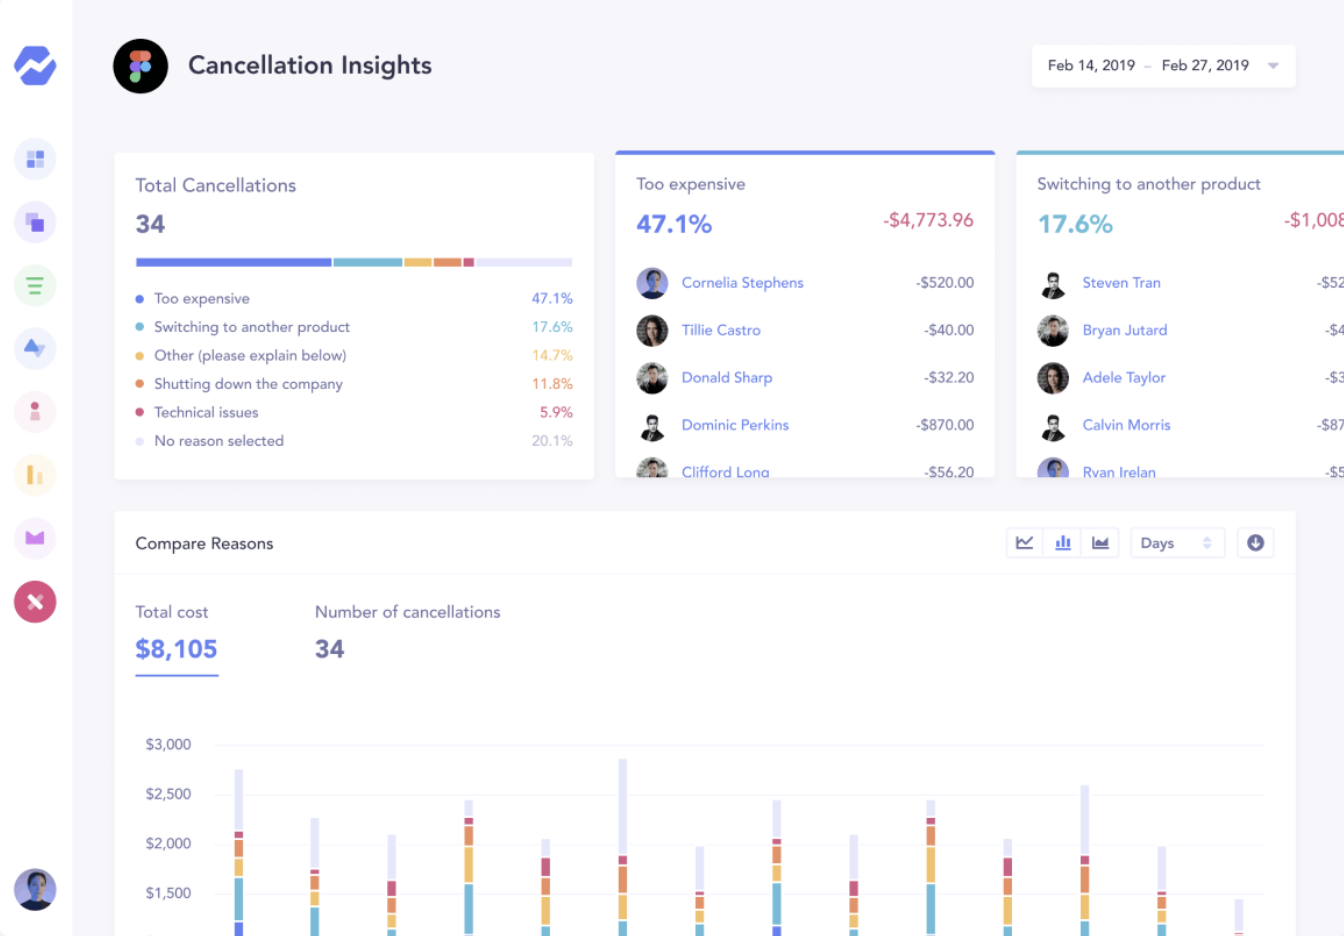
Task: Switch chart to line view
Action: [1024, 542]
